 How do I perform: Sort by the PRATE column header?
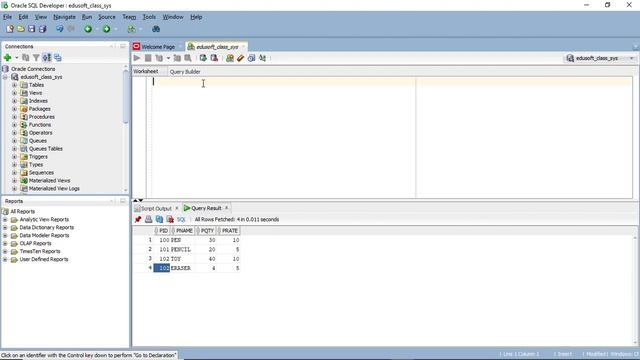click(x=229, y=231)
